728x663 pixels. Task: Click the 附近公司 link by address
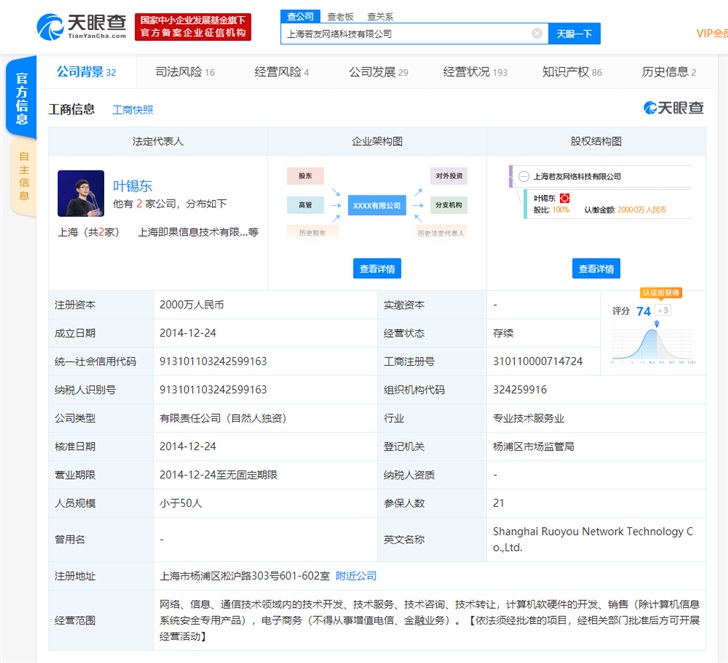[x=356, y=576]
